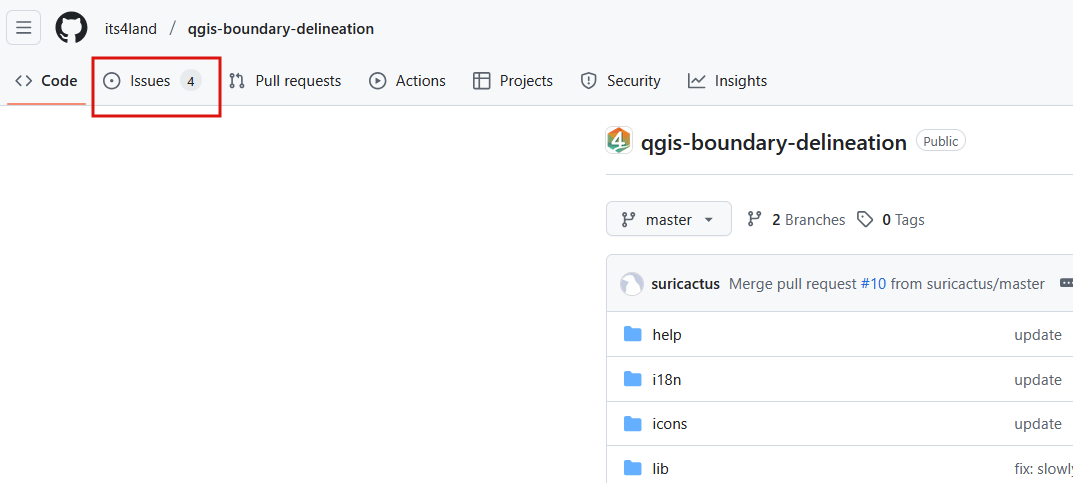
Task: Open the master branch dropdown
Action: coord(669,219)
